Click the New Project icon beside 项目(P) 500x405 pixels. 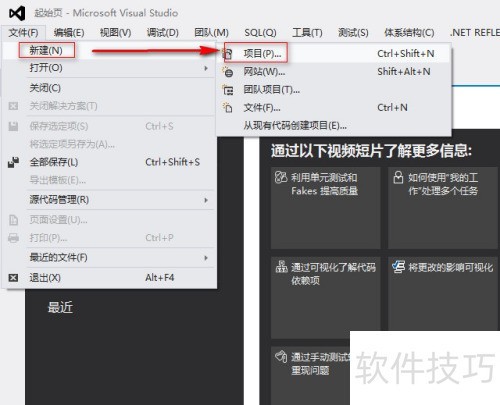coord(228,53)
